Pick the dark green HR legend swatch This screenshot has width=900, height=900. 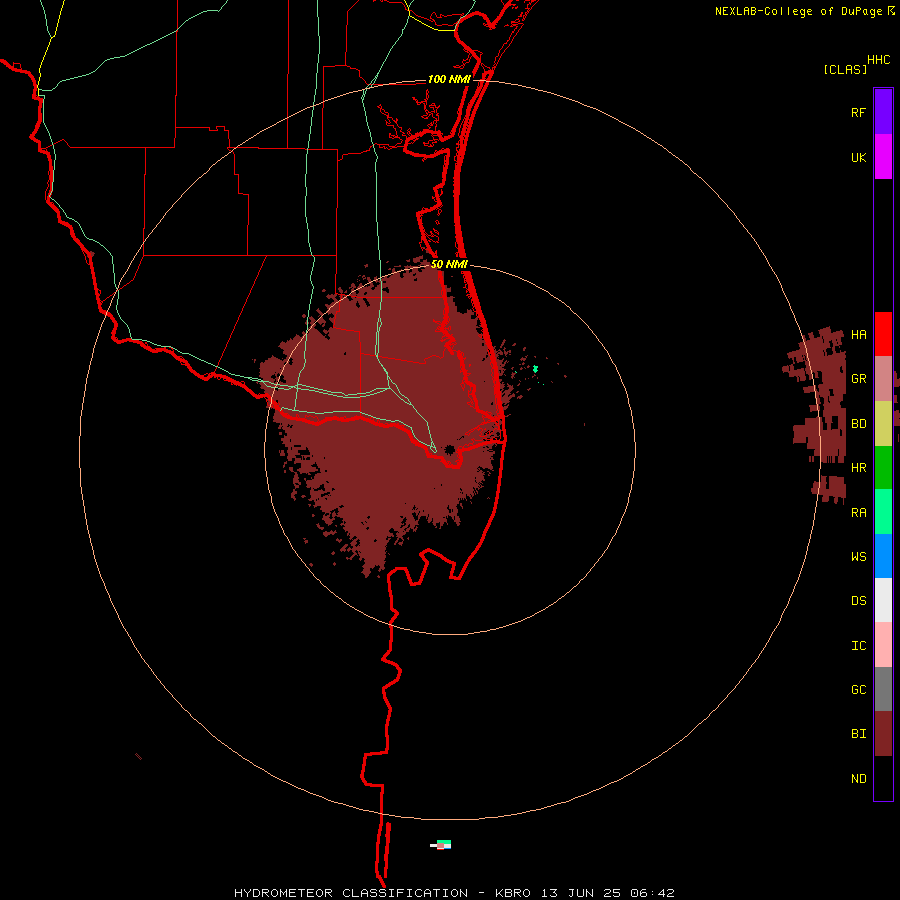tap(883, 467)
